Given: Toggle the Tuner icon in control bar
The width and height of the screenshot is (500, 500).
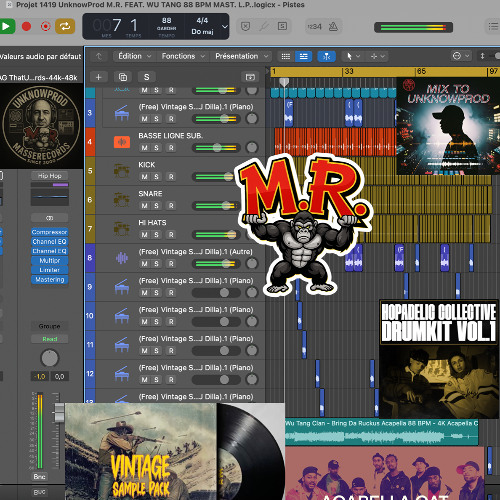Looking at the screenshot, I should pos(264,26).
